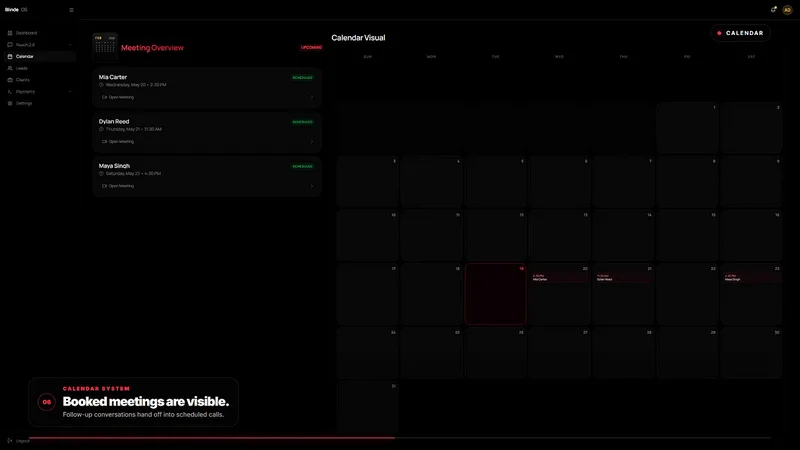Click the Payments icon in sidebar
Screen dimensions: 800x450
point(10,92)
